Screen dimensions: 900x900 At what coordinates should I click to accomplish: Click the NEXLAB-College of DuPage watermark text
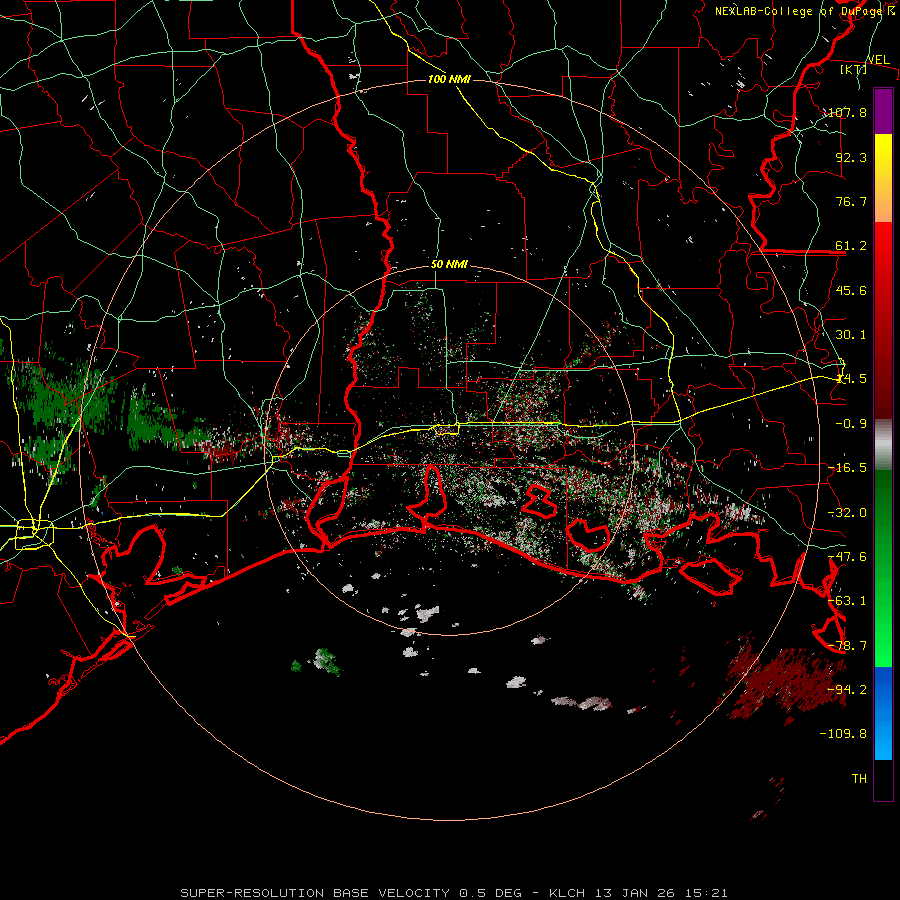(805, 11)
